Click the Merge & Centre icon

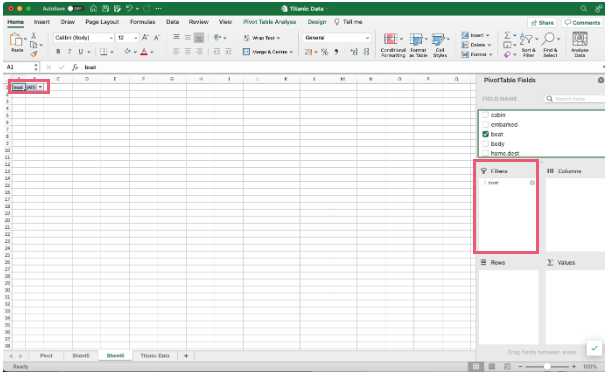tap(246, 52)
